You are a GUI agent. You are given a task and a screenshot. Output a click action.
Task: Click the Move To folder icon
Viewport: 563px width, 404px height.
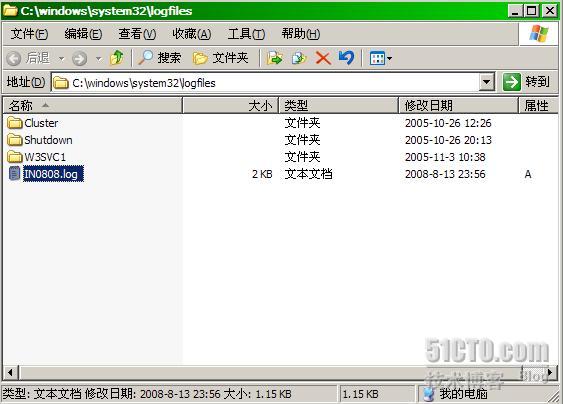coord(275,58)
